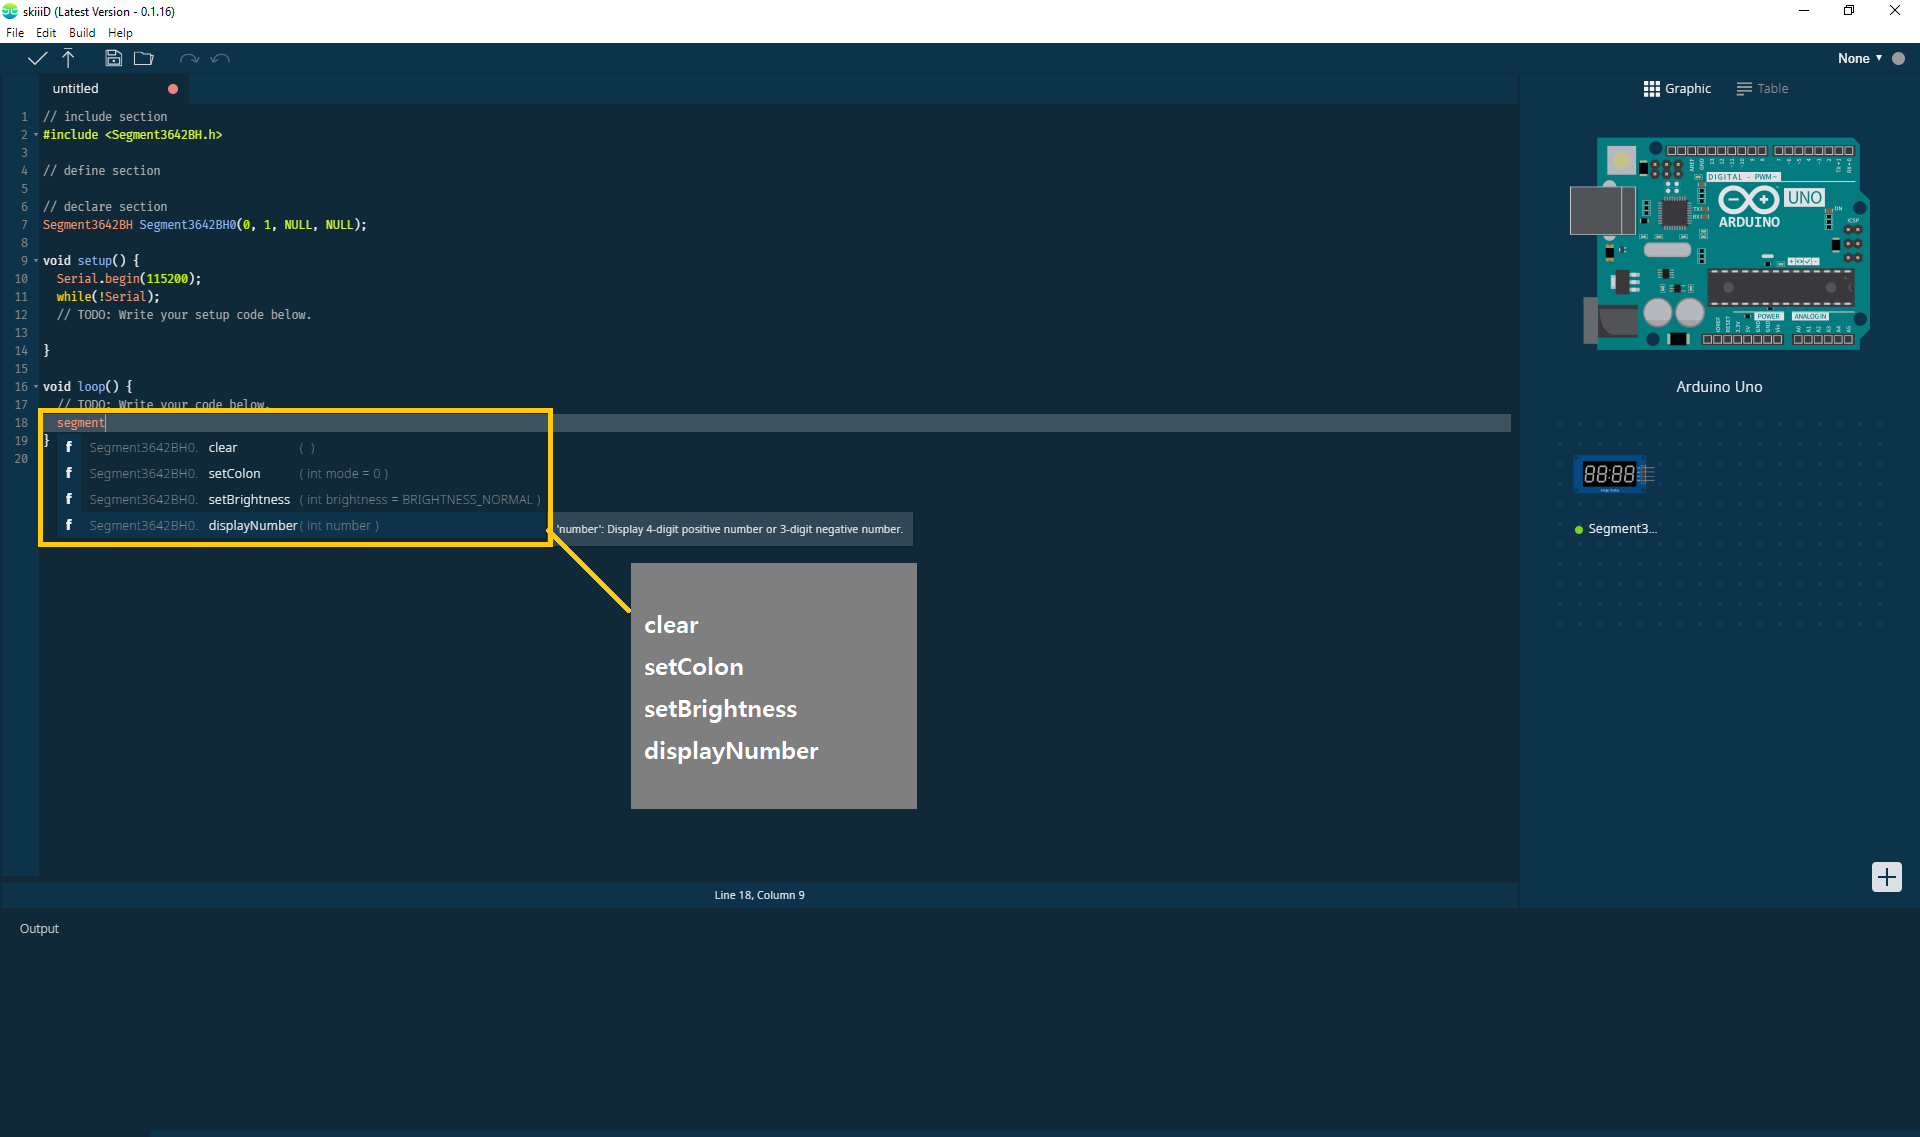The height and width of the screenshot is (1137, 1920).
Task: Click the upload sketch icon
Action: click(x=68, y=58)
